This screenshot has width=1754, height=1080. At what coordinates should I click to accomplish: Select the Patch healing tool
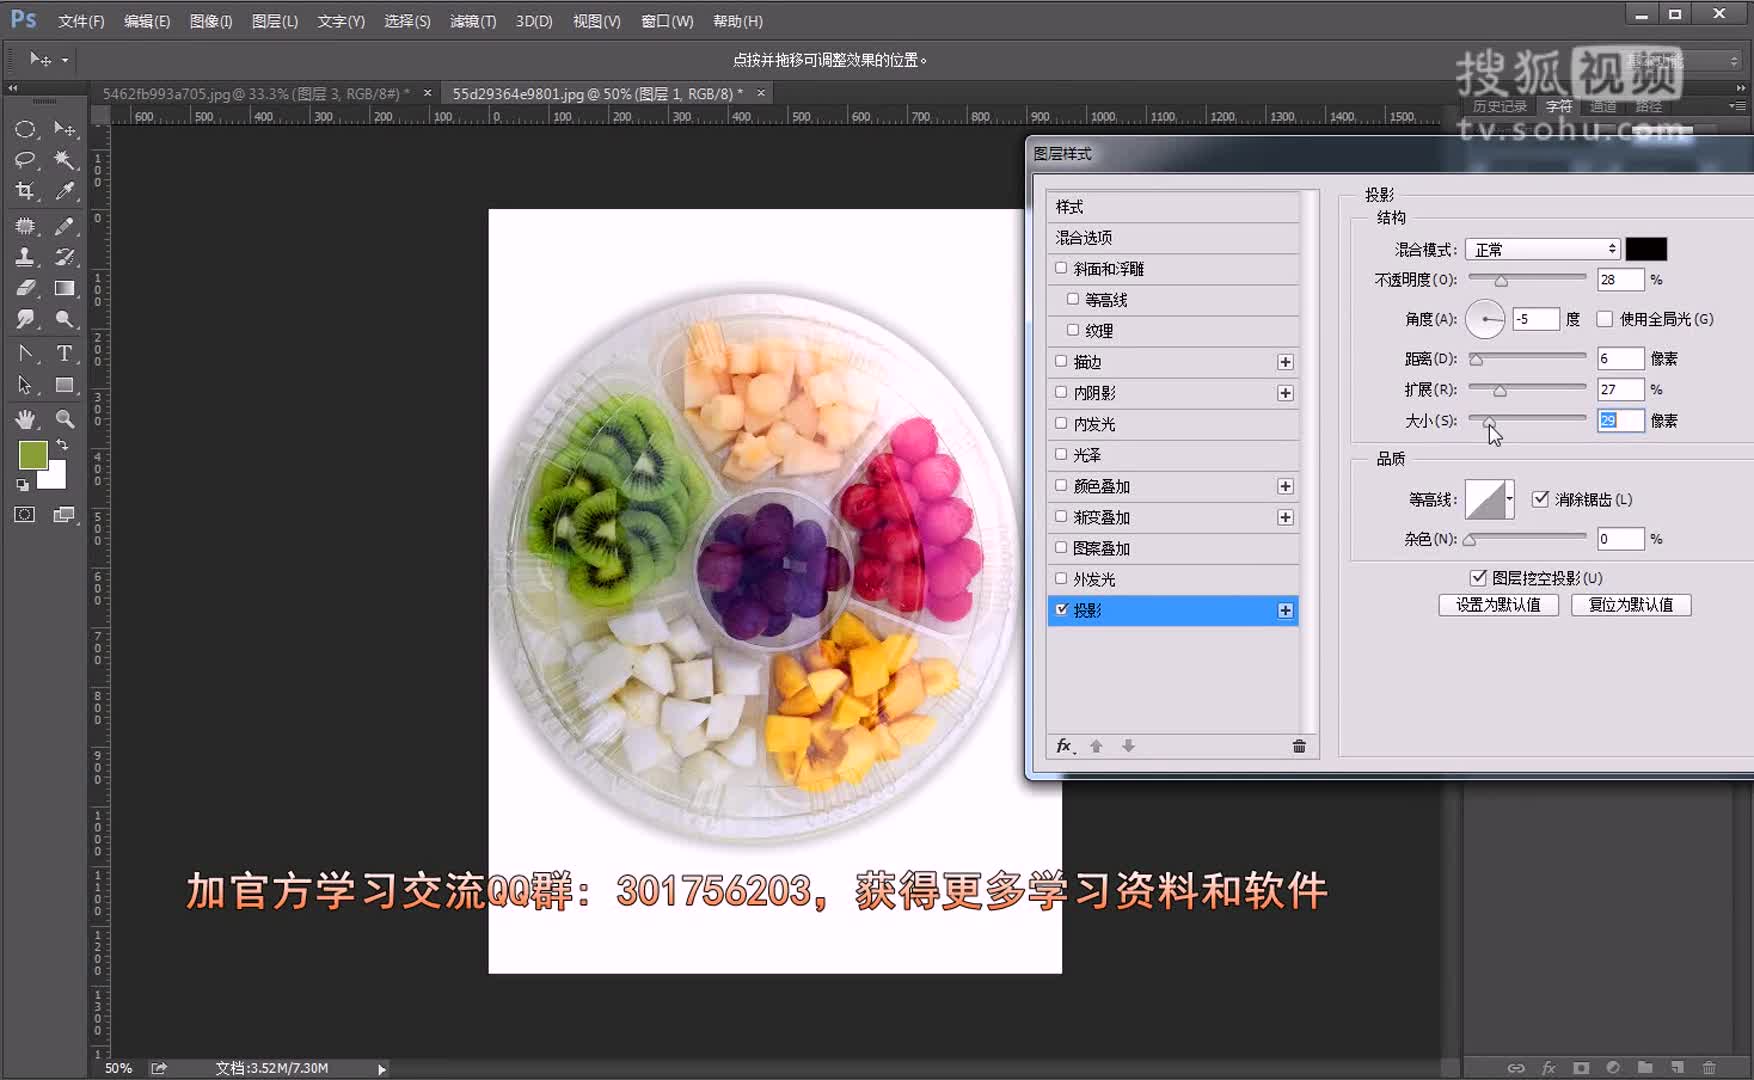[25, 226]
